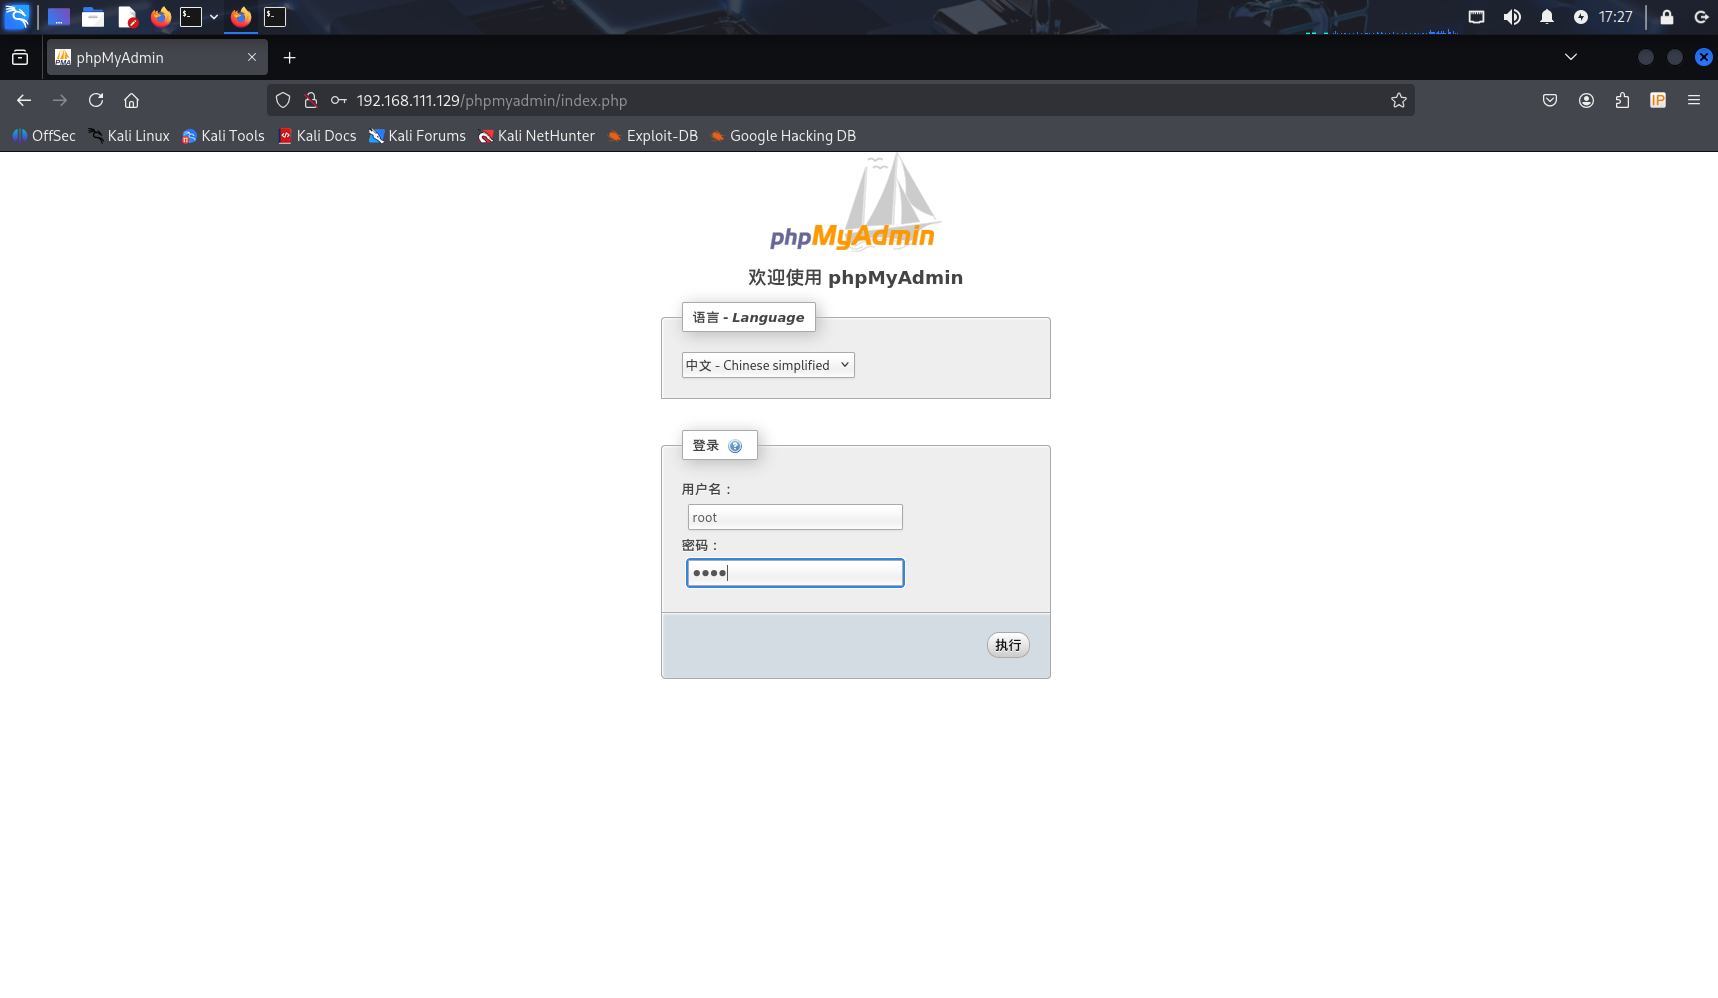Open the Google Hacking DB bookmark
The height and width of the screenshot is (998, 1718).
click(783, 136)
